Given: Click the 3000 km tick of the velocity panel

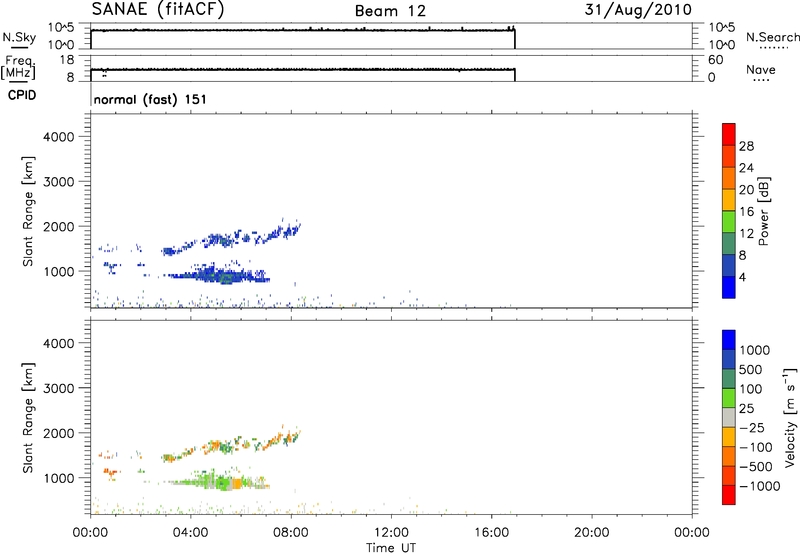Looking at the screenshot, I should tap(59, 388).
